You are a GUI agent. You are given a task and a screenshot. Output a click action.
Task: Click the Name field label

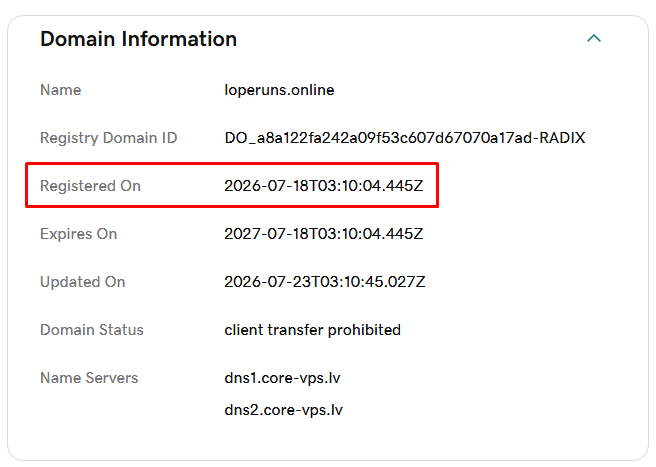61,90
